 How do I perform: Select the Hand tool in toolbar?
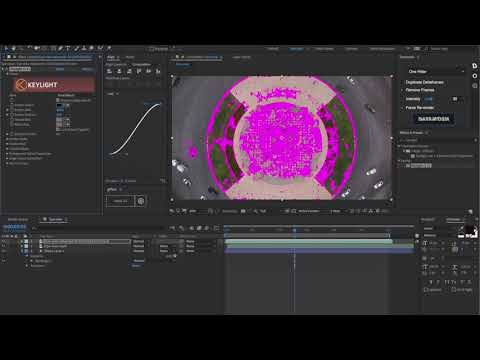tap(13, 48)
